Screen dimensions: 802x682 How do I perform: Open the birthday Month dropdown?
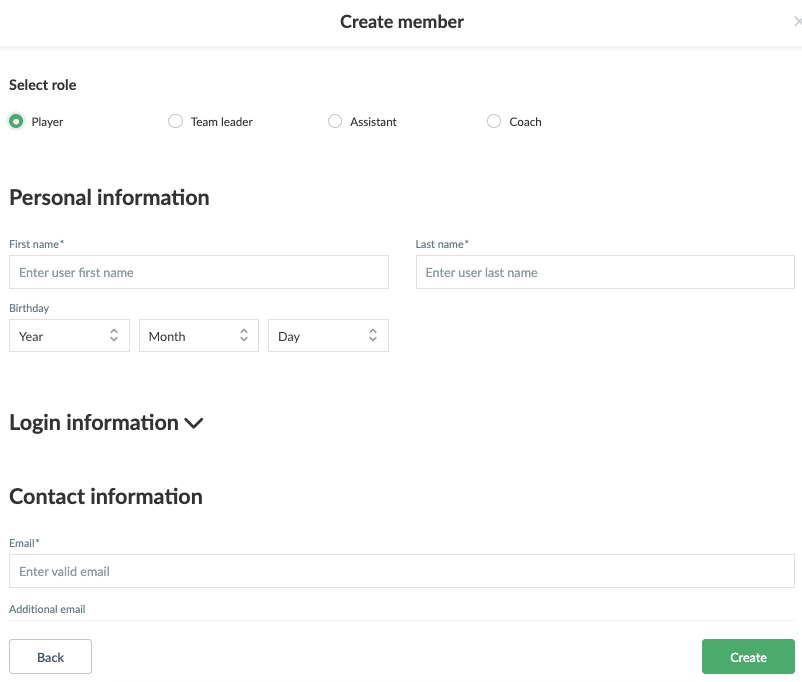199,336
